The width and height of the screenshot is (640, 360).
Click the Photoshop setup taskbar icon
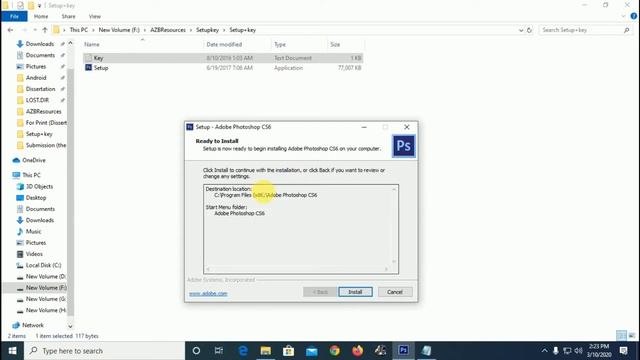coord(403,351)
